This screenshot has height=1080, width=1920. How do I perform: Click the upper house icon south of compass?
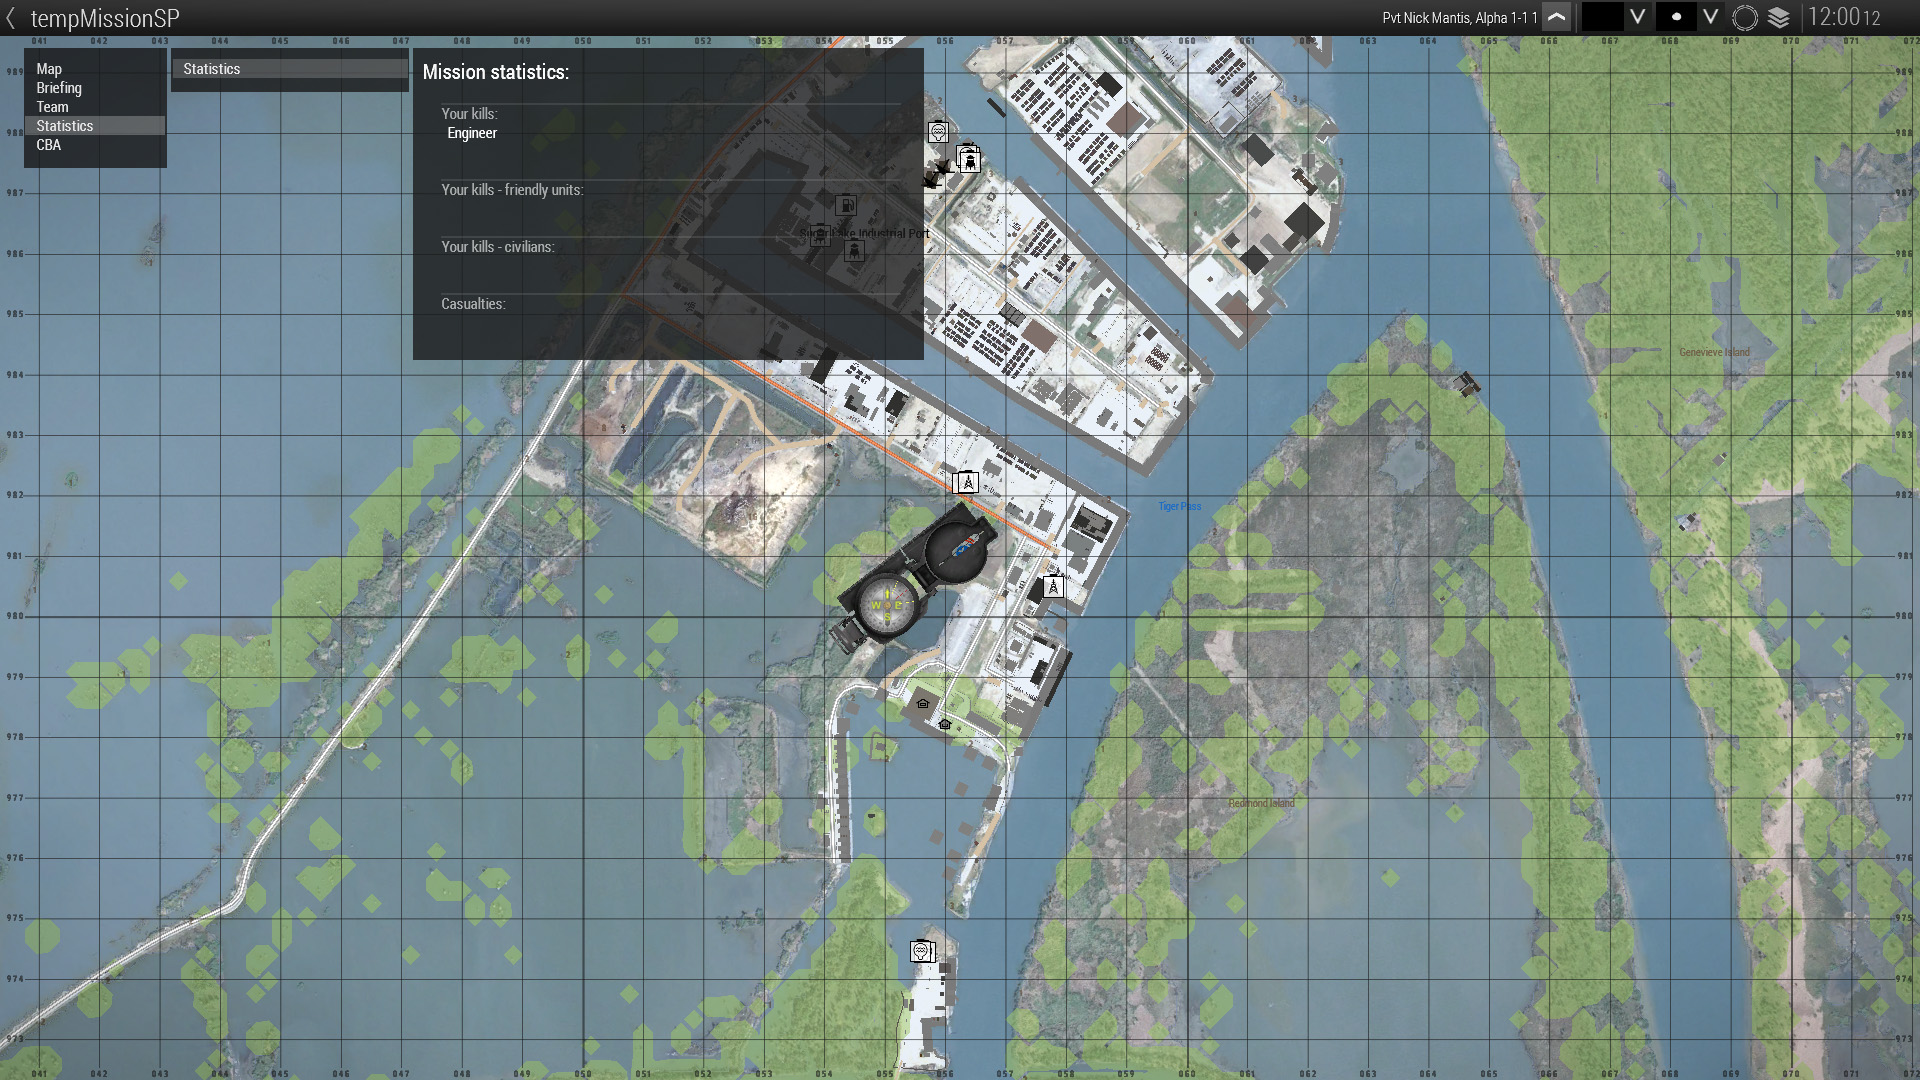coord(923,704)
